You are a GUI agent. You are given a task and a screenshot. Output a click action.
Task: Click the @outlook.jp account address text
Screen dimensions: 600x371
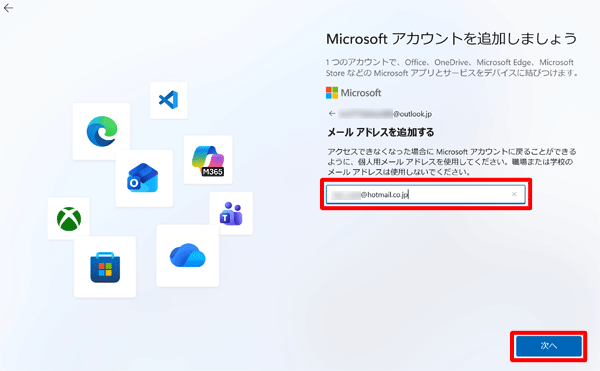coord(385,114)
